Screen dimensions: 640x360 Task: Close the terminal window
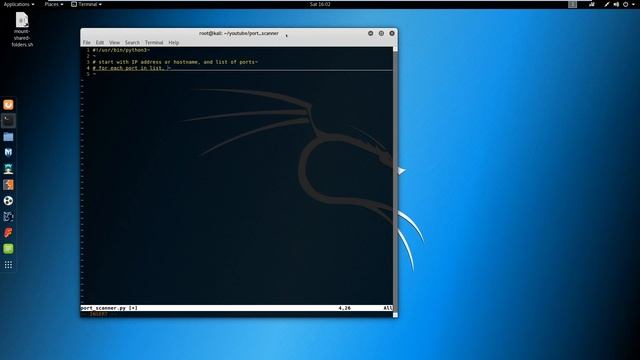coord(392,33)
